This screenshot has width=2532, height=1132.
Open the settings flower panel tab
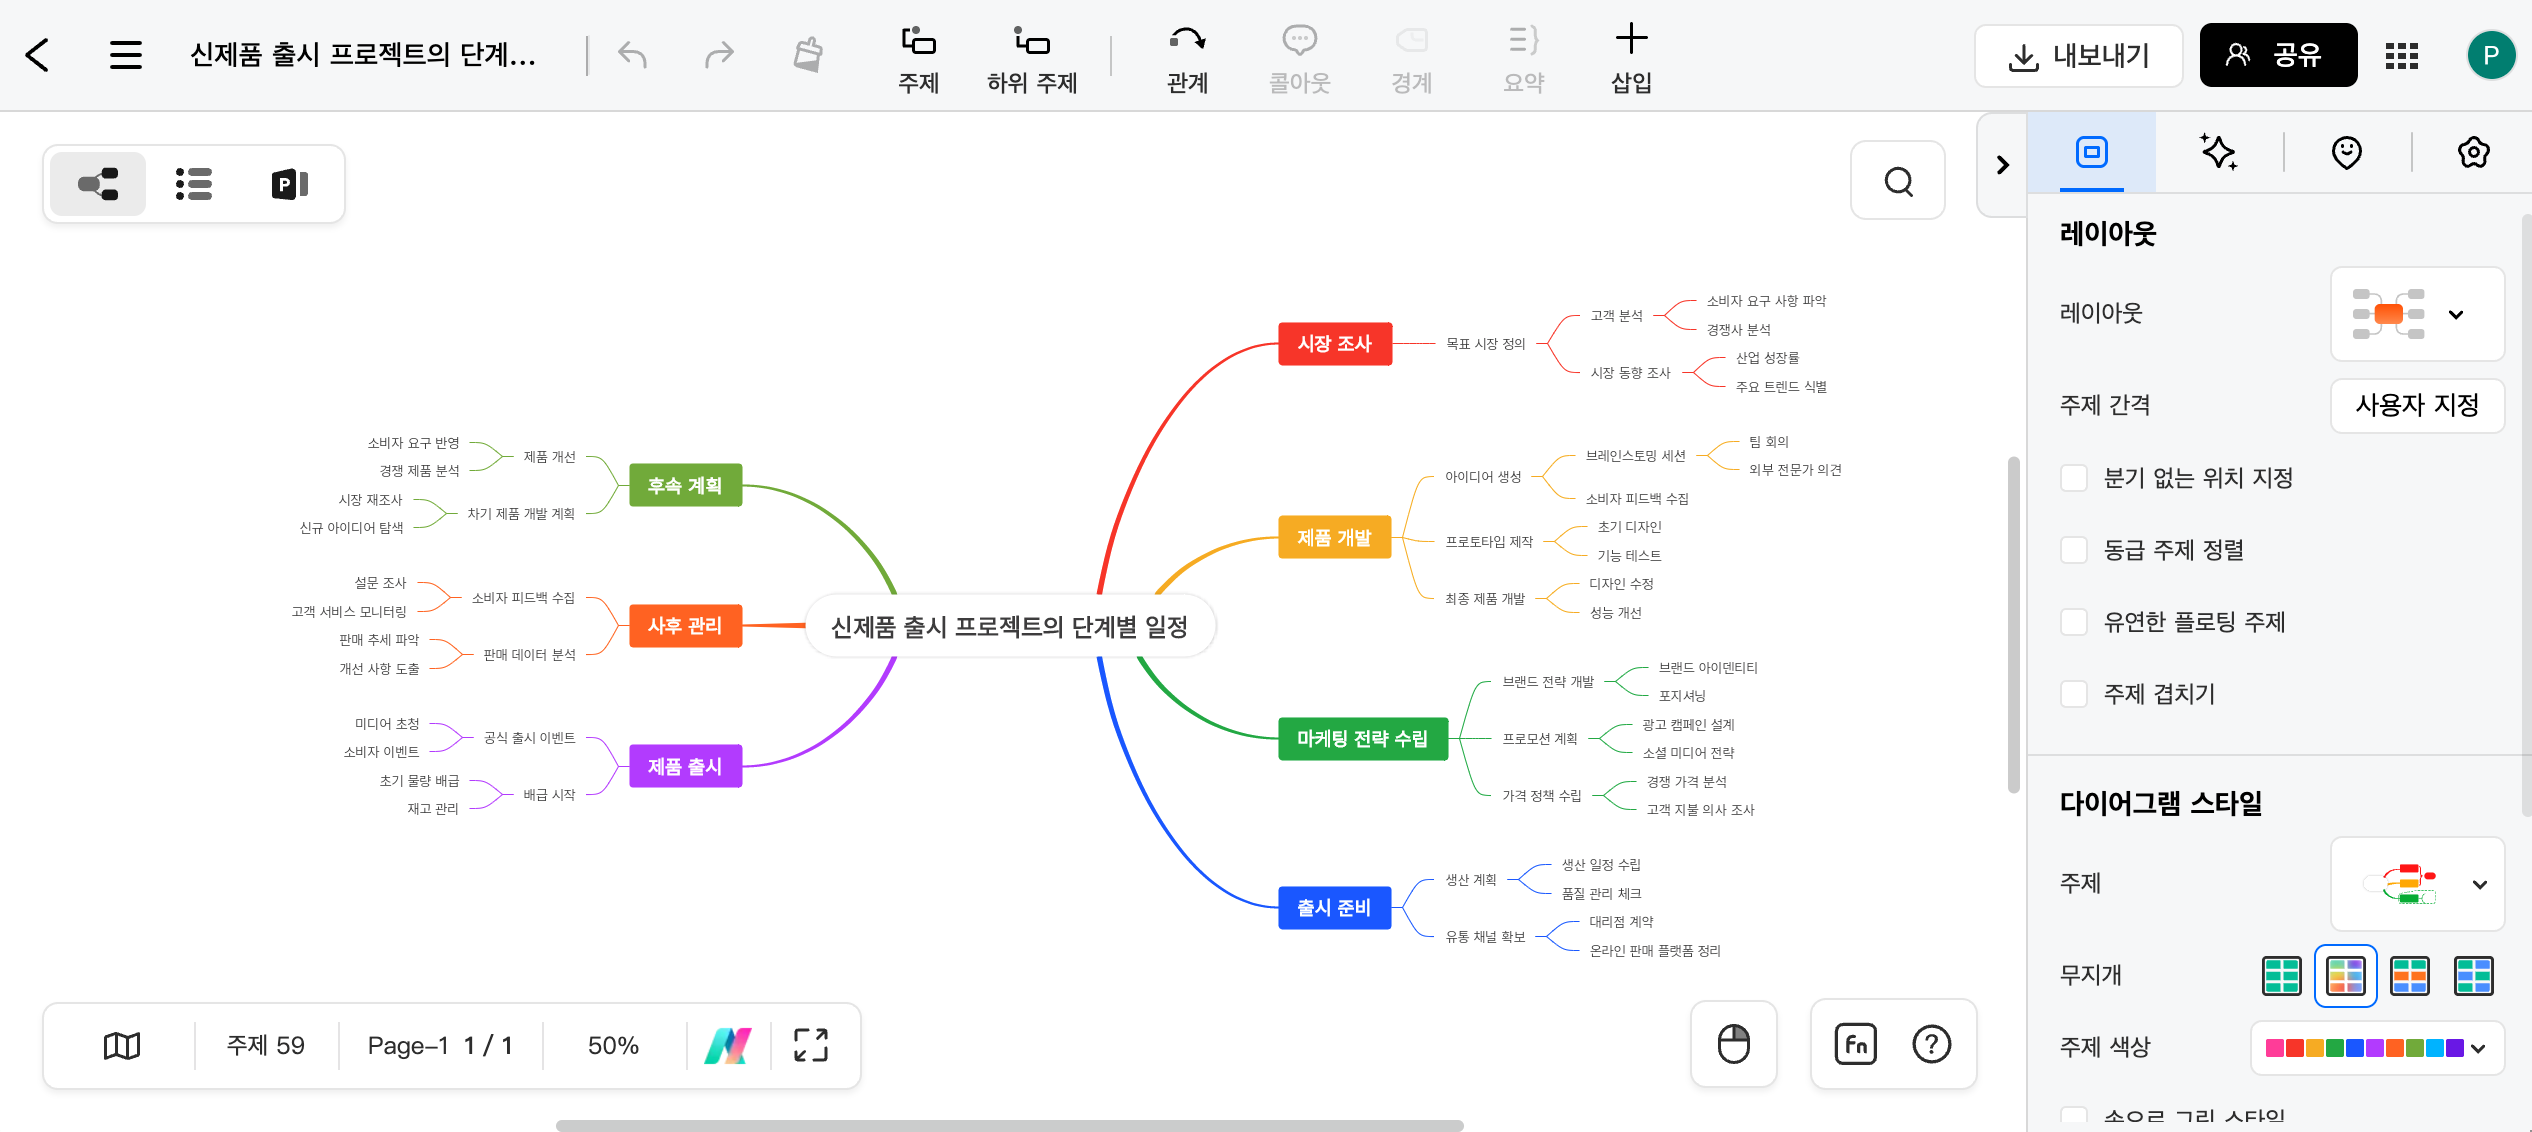click(2473, 153)
